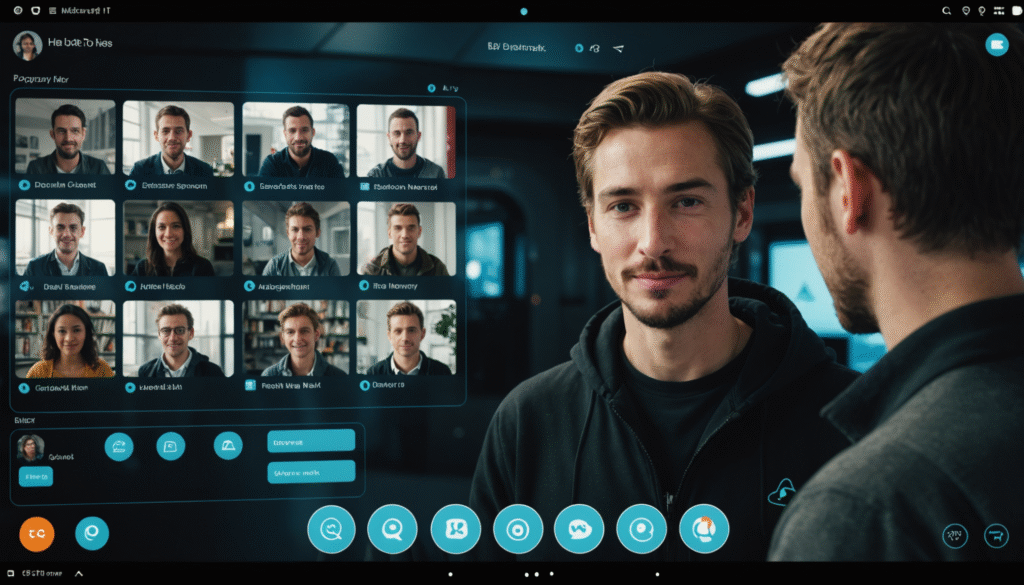Screen dimensions: 1024x585
Task: Click the location pin next to the search magnifier
Action: coord(966,10)
